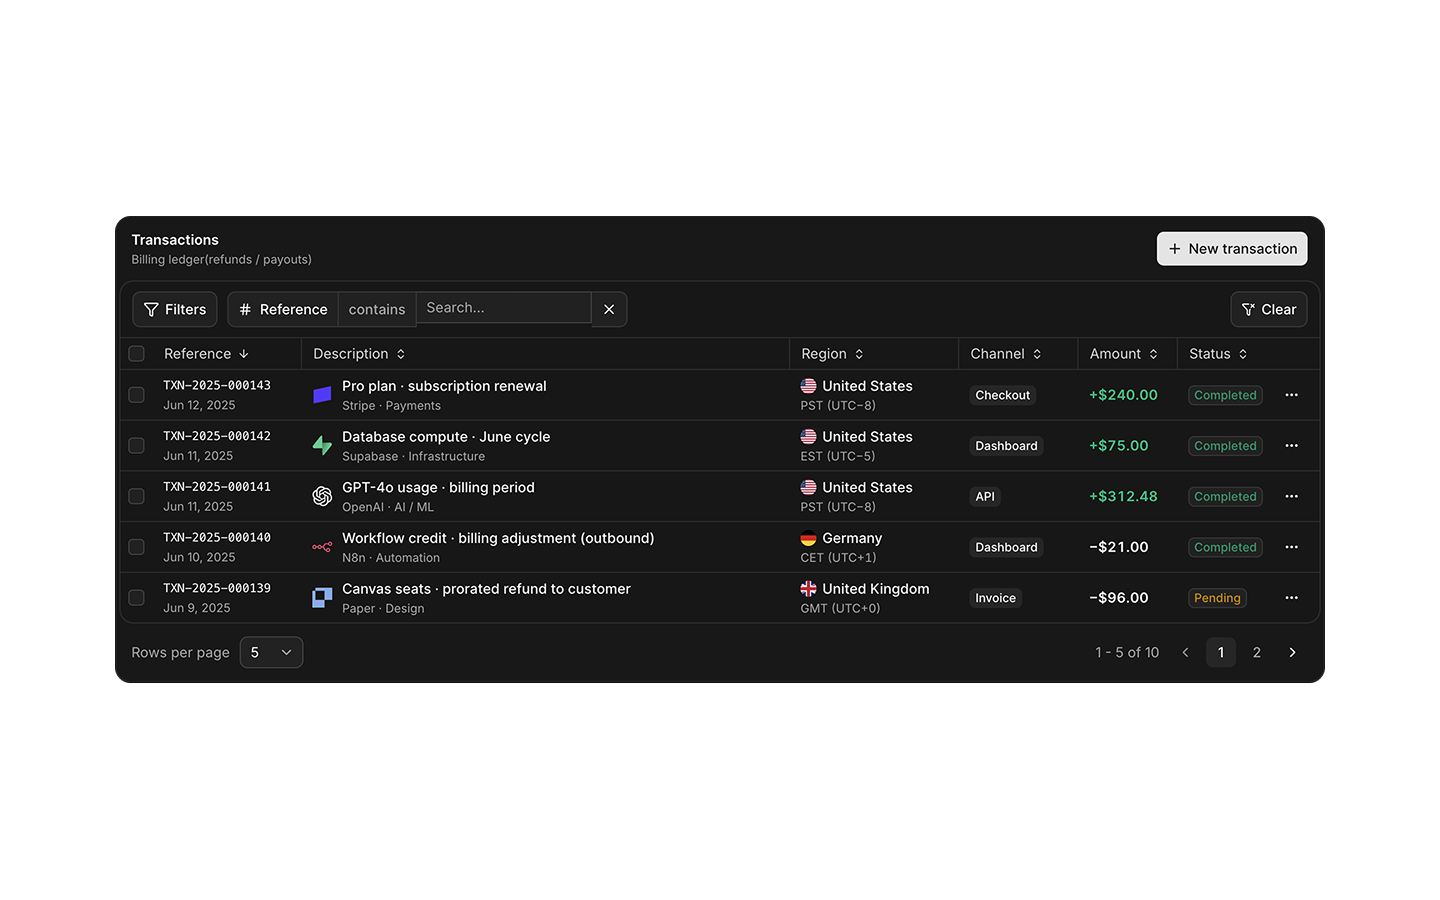
Task: Click the +$75.00 amount
Action: (x=1119, y=446)
